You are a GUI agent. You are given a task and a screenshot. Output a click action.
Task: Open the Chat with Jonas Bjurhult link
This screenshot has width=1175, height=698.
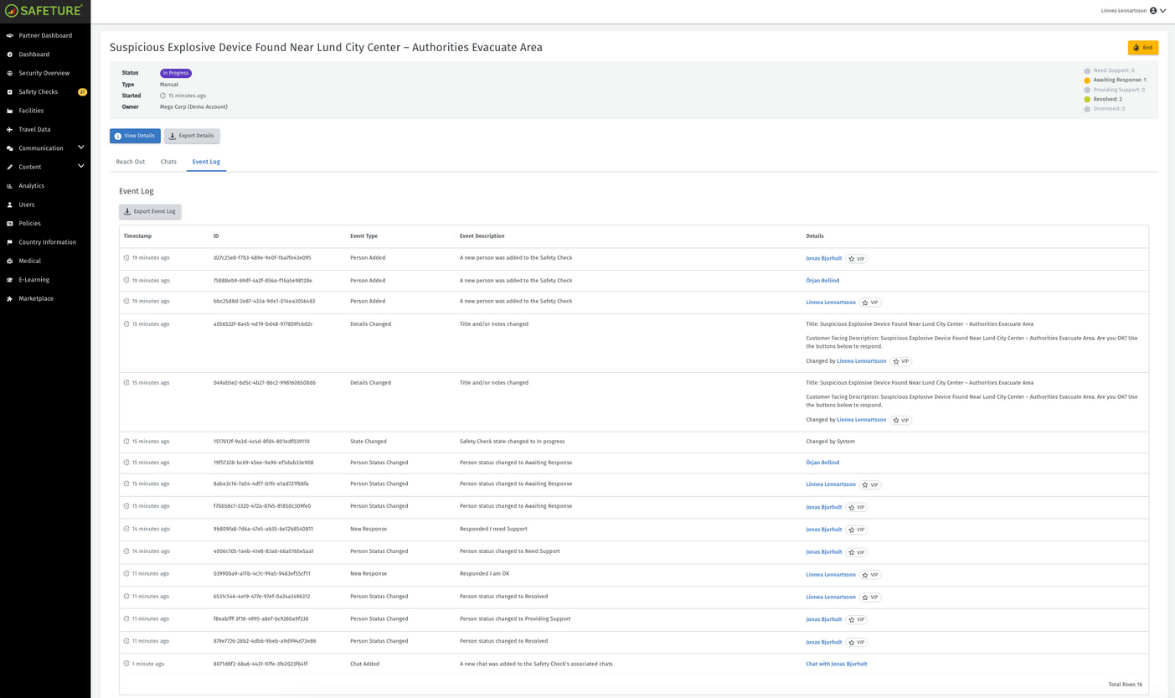[836, 664]
